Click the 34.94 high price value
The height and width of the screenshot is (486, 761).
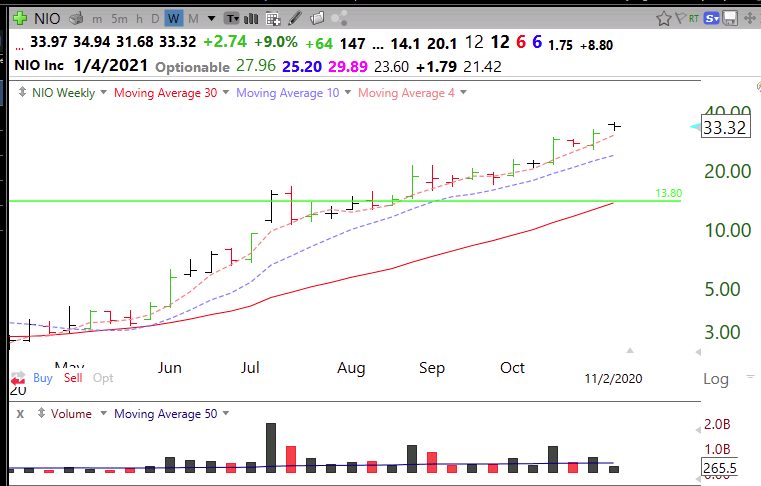(x=92, y=42)
